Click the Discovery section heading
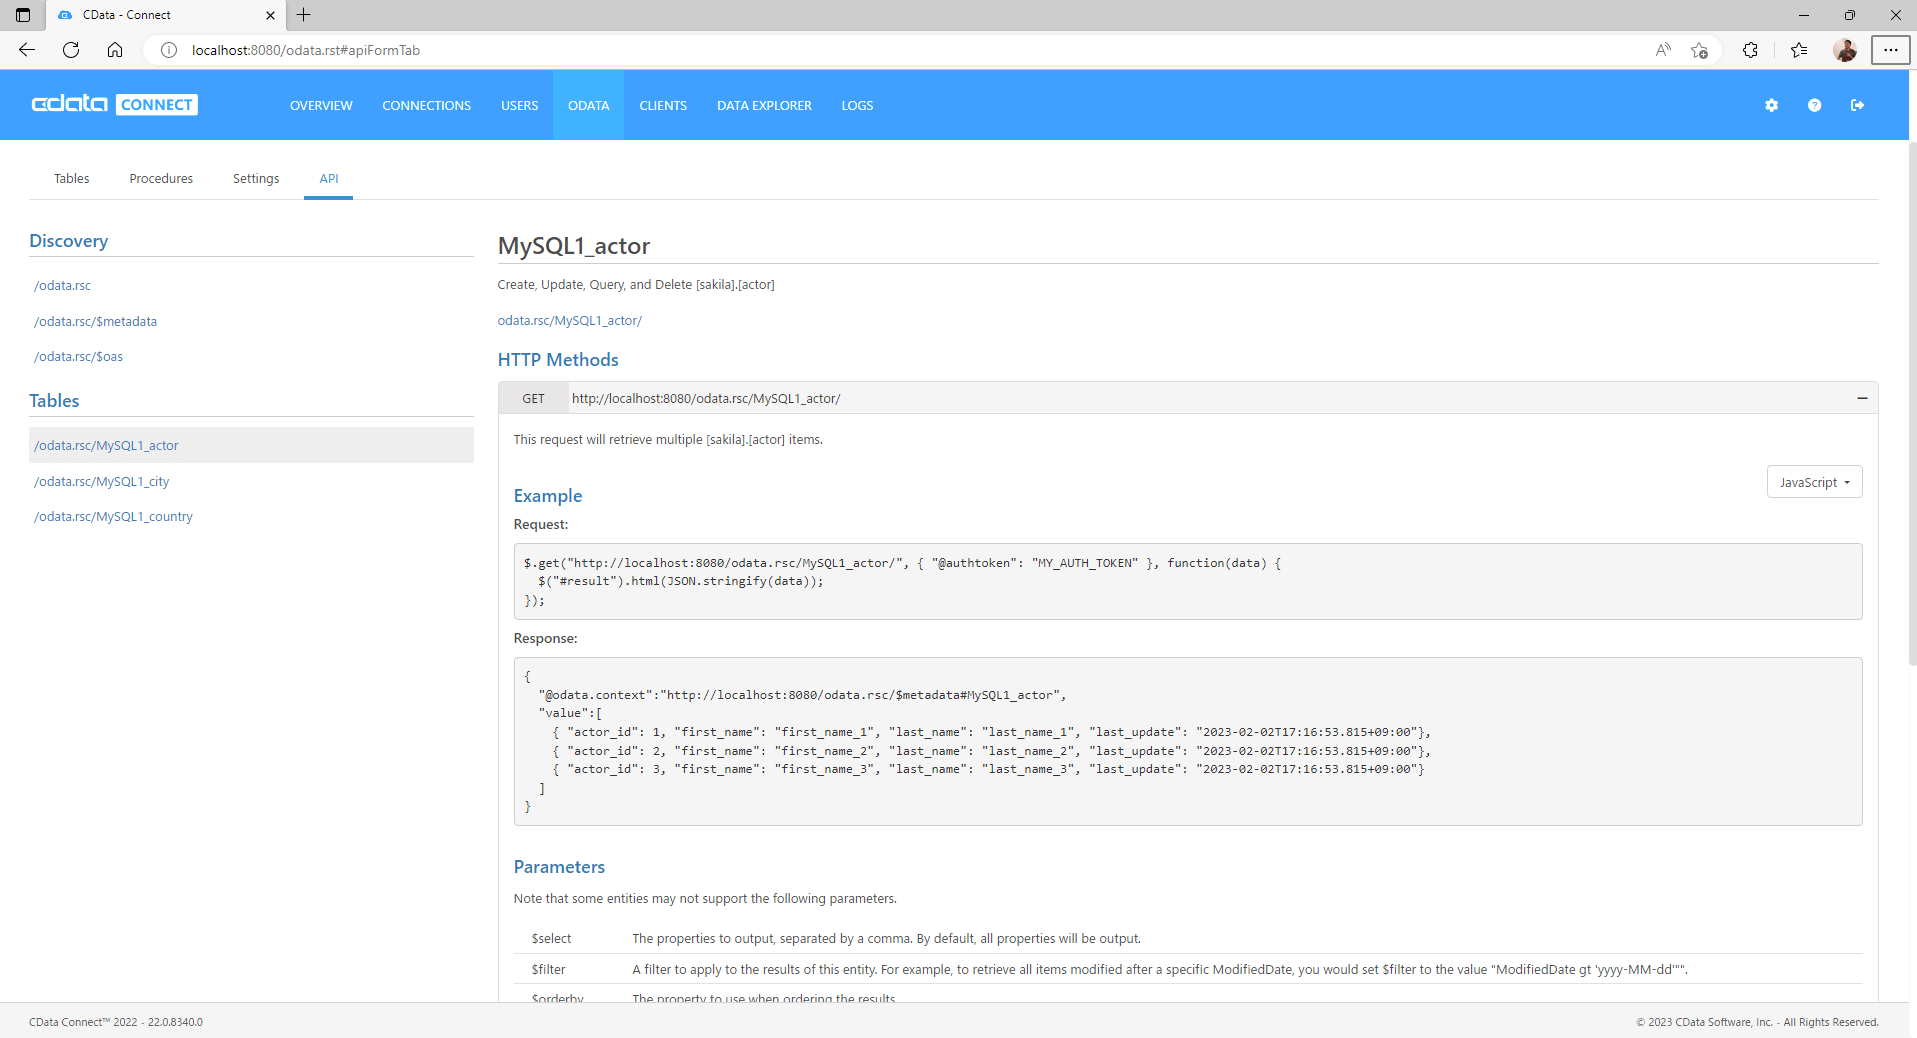The width and height of the screenshot is (1917, 1038). tap(68, 241)
